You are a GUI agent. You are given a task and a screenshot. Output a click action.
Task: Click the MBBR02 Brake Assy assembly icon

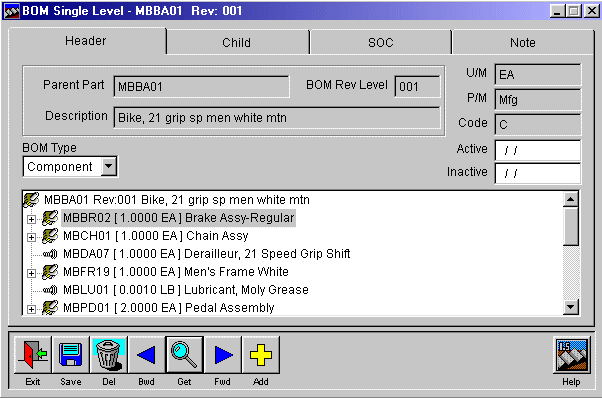[x=50, y=218]
